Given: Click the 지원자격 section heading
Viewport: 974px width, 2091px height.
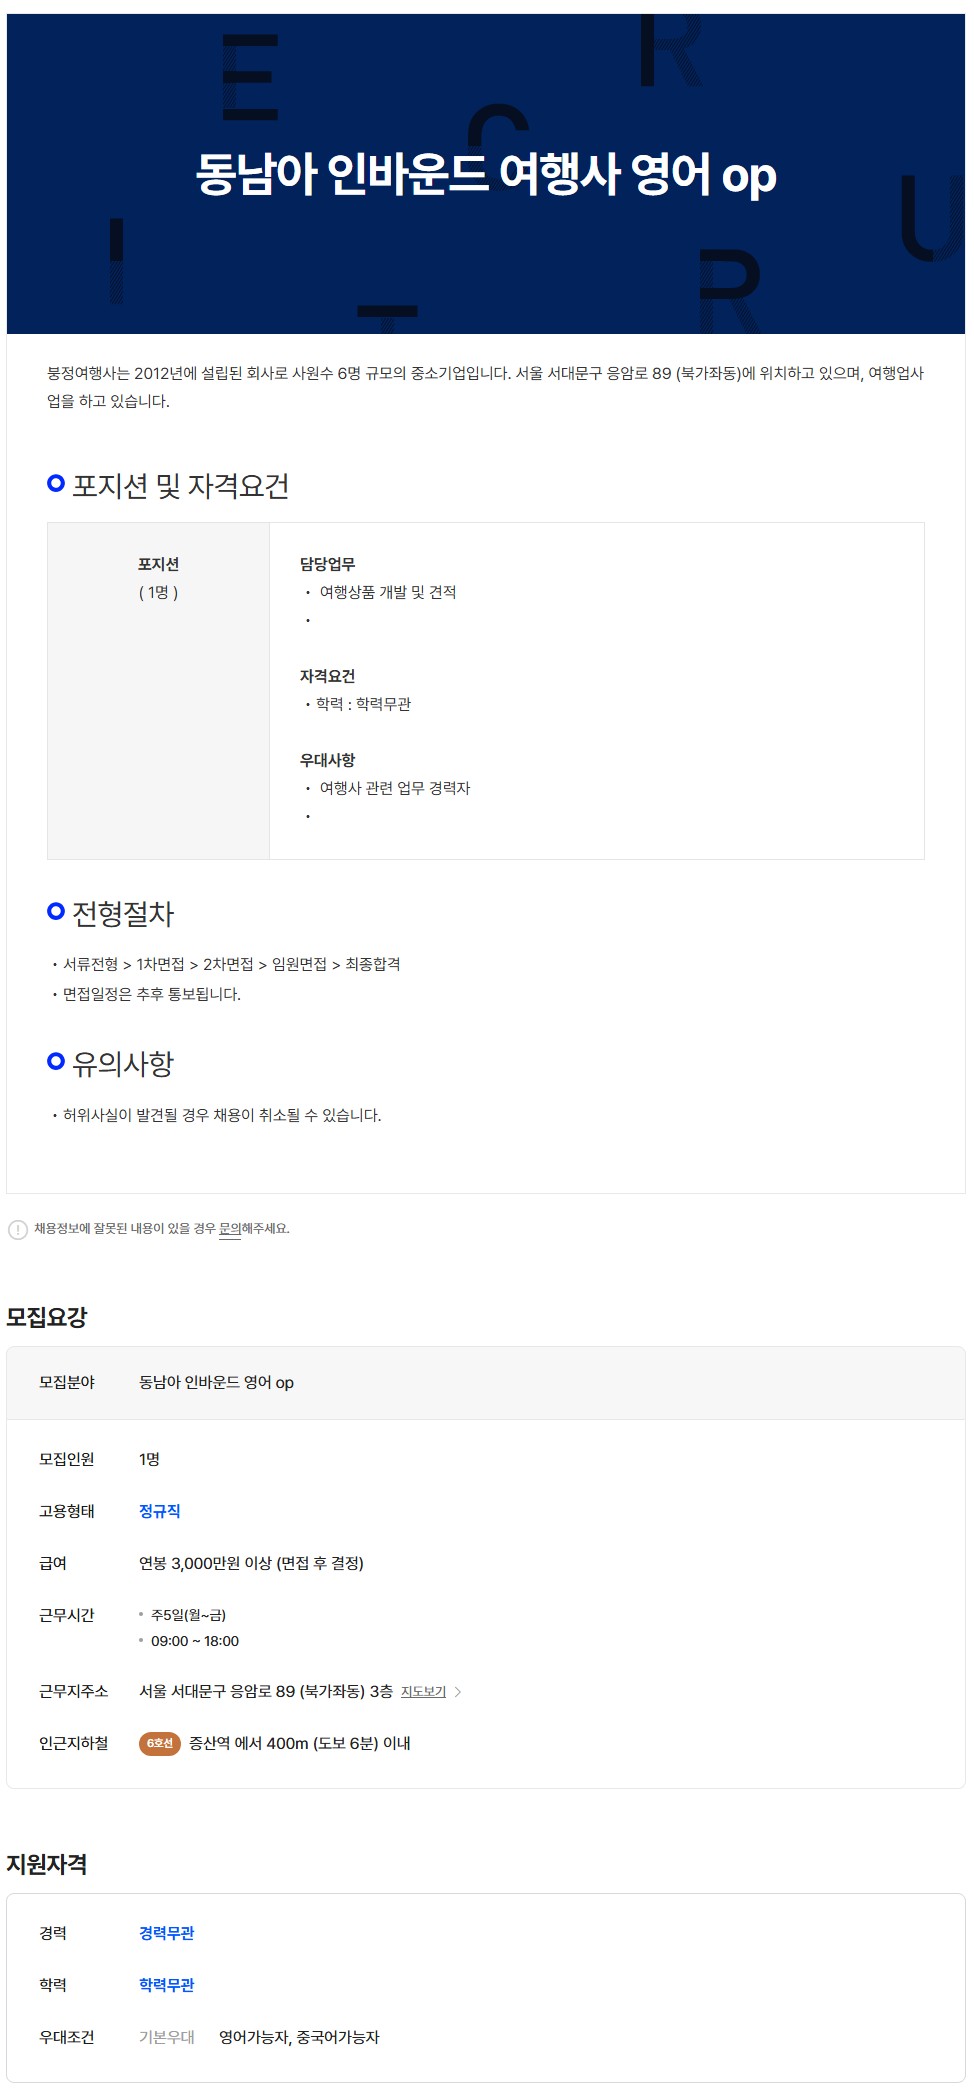Looking at the screenshot, I should (47, 1864).
